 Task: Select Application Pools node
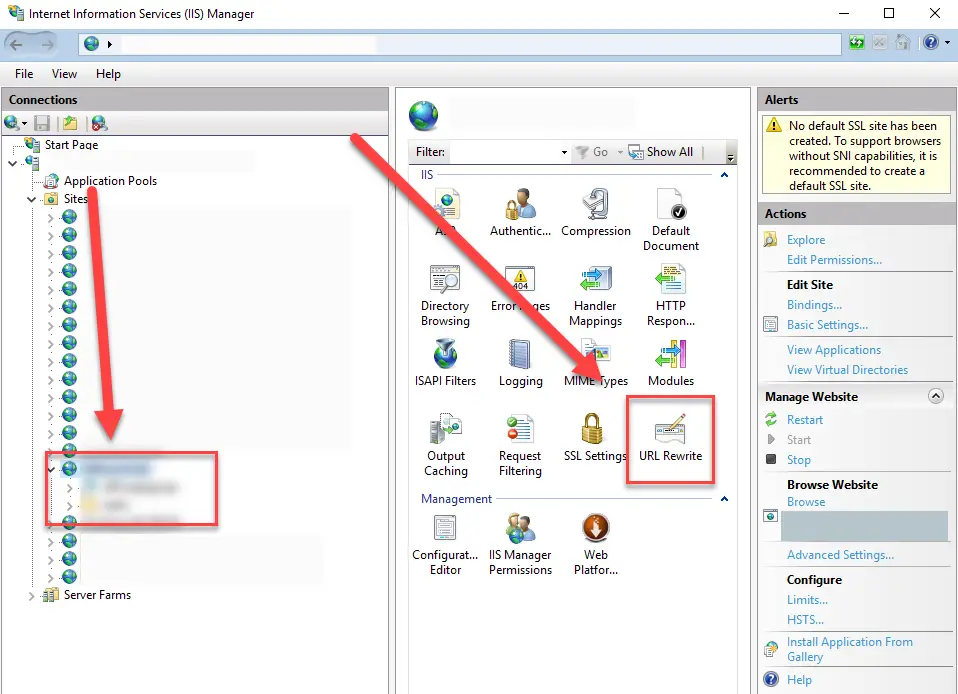click(110, 181)
